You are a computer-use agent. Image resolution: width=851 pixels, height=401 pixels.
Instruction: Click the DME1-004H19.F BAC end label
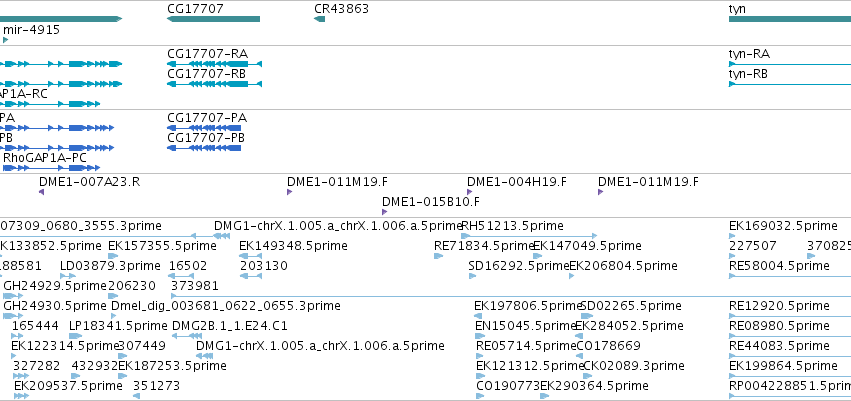click(517, 182)
